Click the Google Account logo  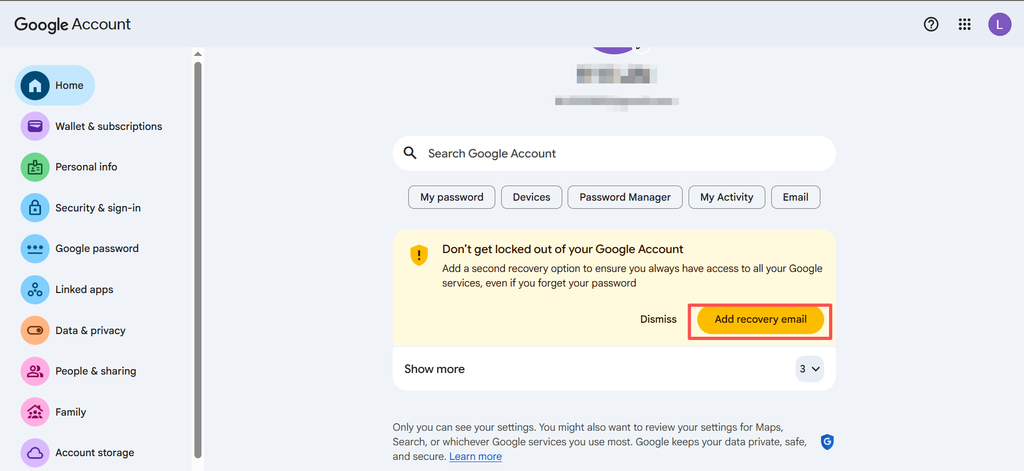[72, 25]
